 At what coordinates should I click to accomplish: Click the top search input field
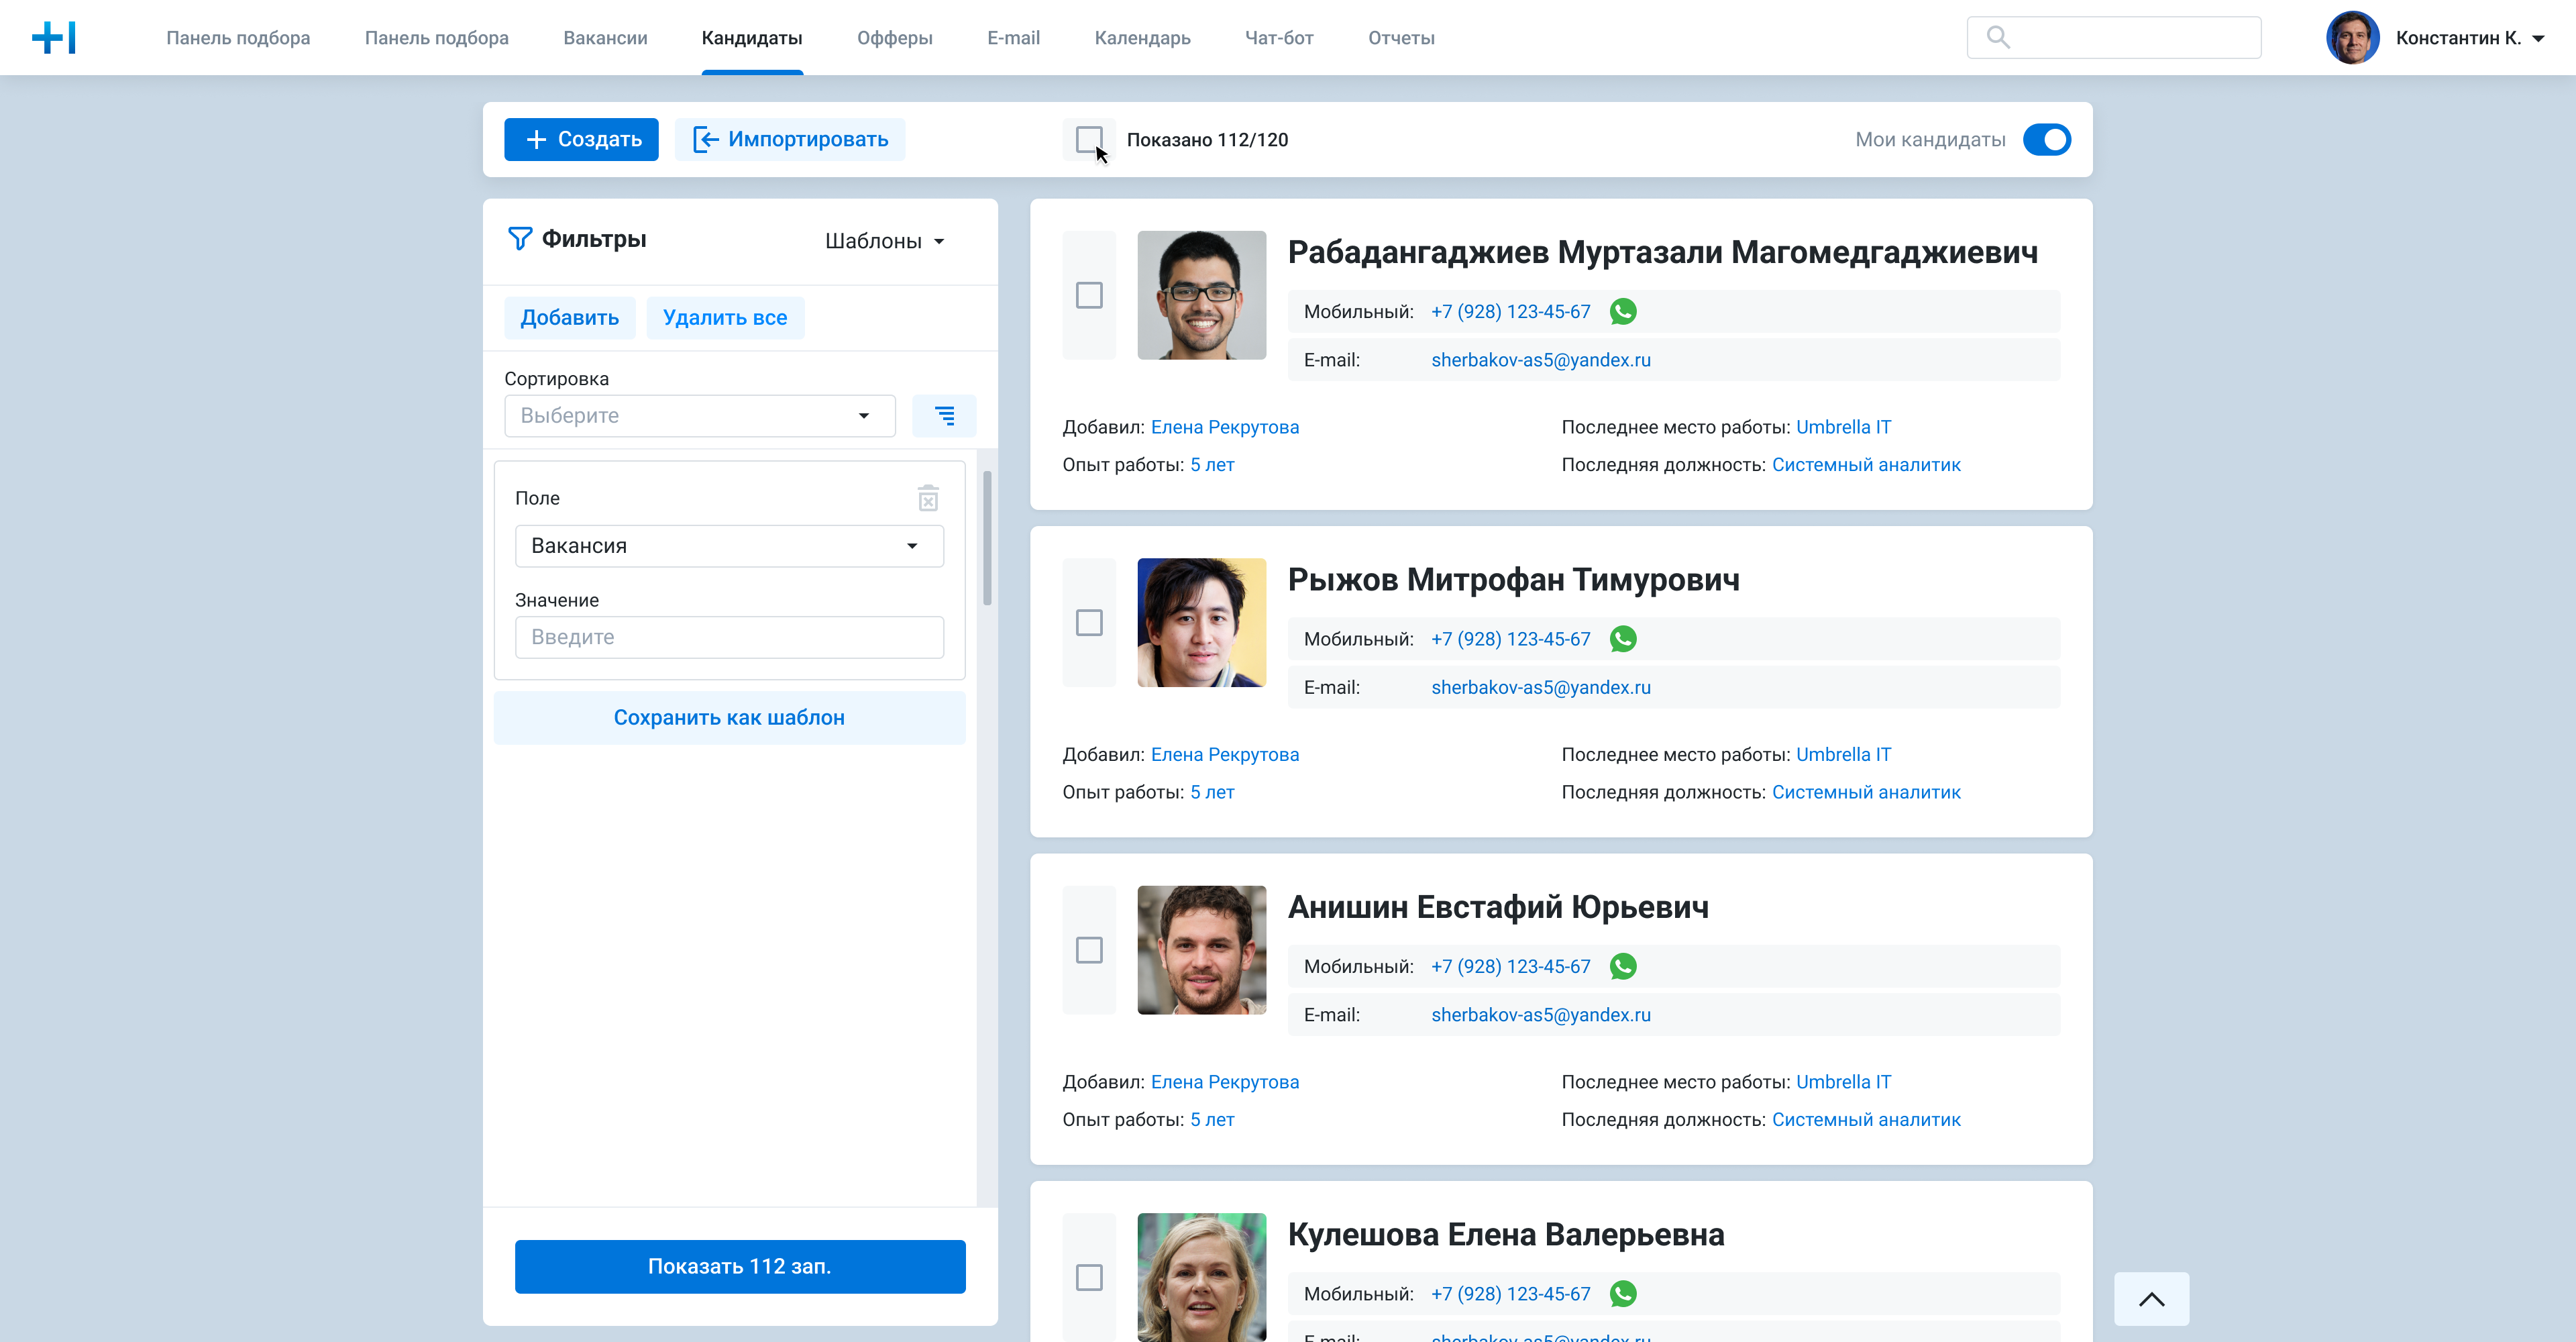(x=2114, y=37)
